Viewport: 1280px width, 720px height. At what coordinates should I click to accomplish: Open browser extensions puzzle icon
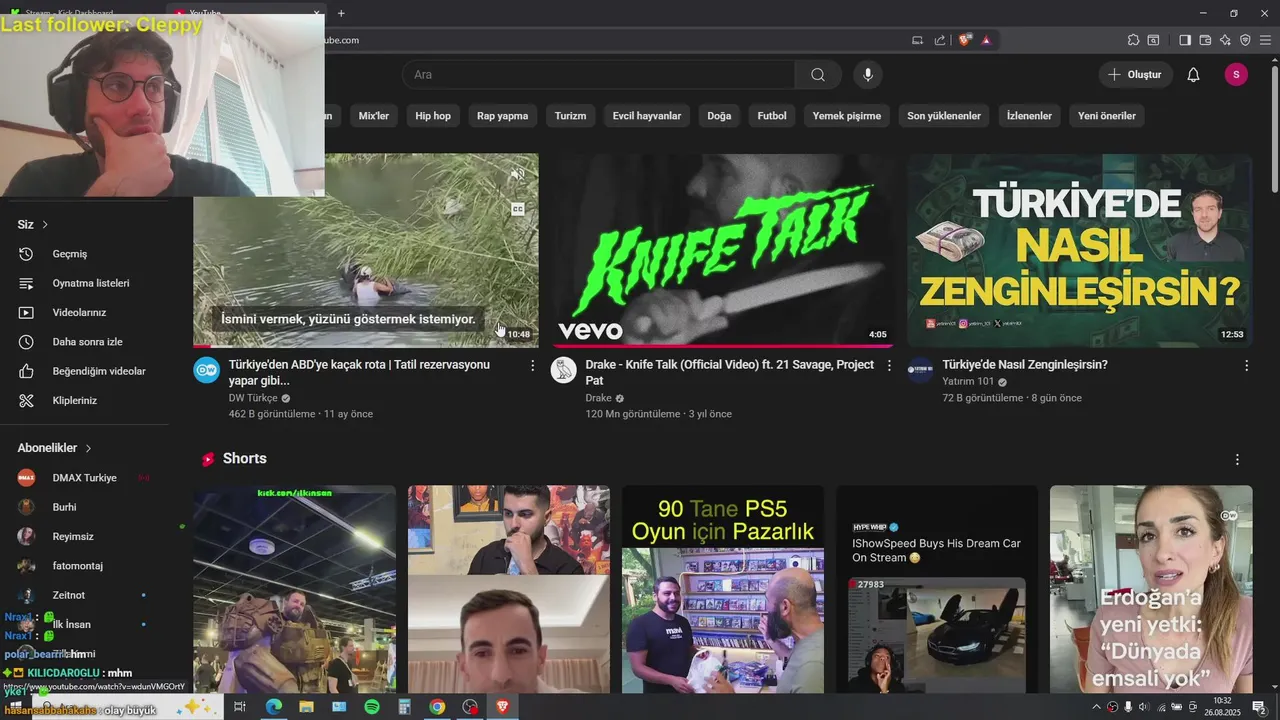point(1133,40)
